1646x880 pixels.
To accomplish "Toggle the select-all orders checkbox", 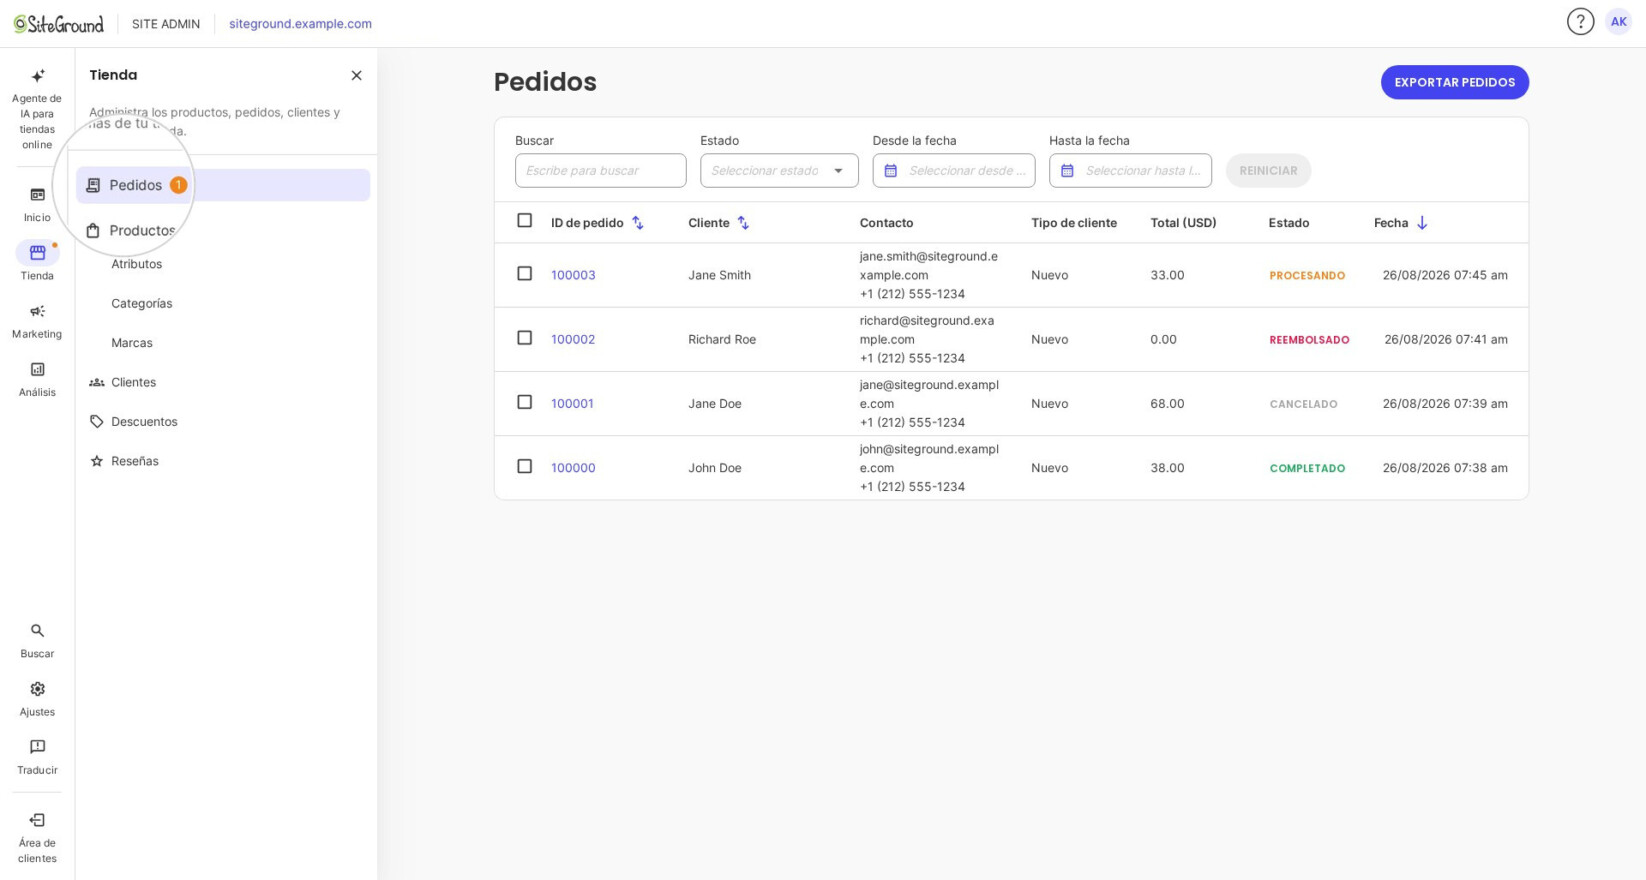I will point(524,221).
